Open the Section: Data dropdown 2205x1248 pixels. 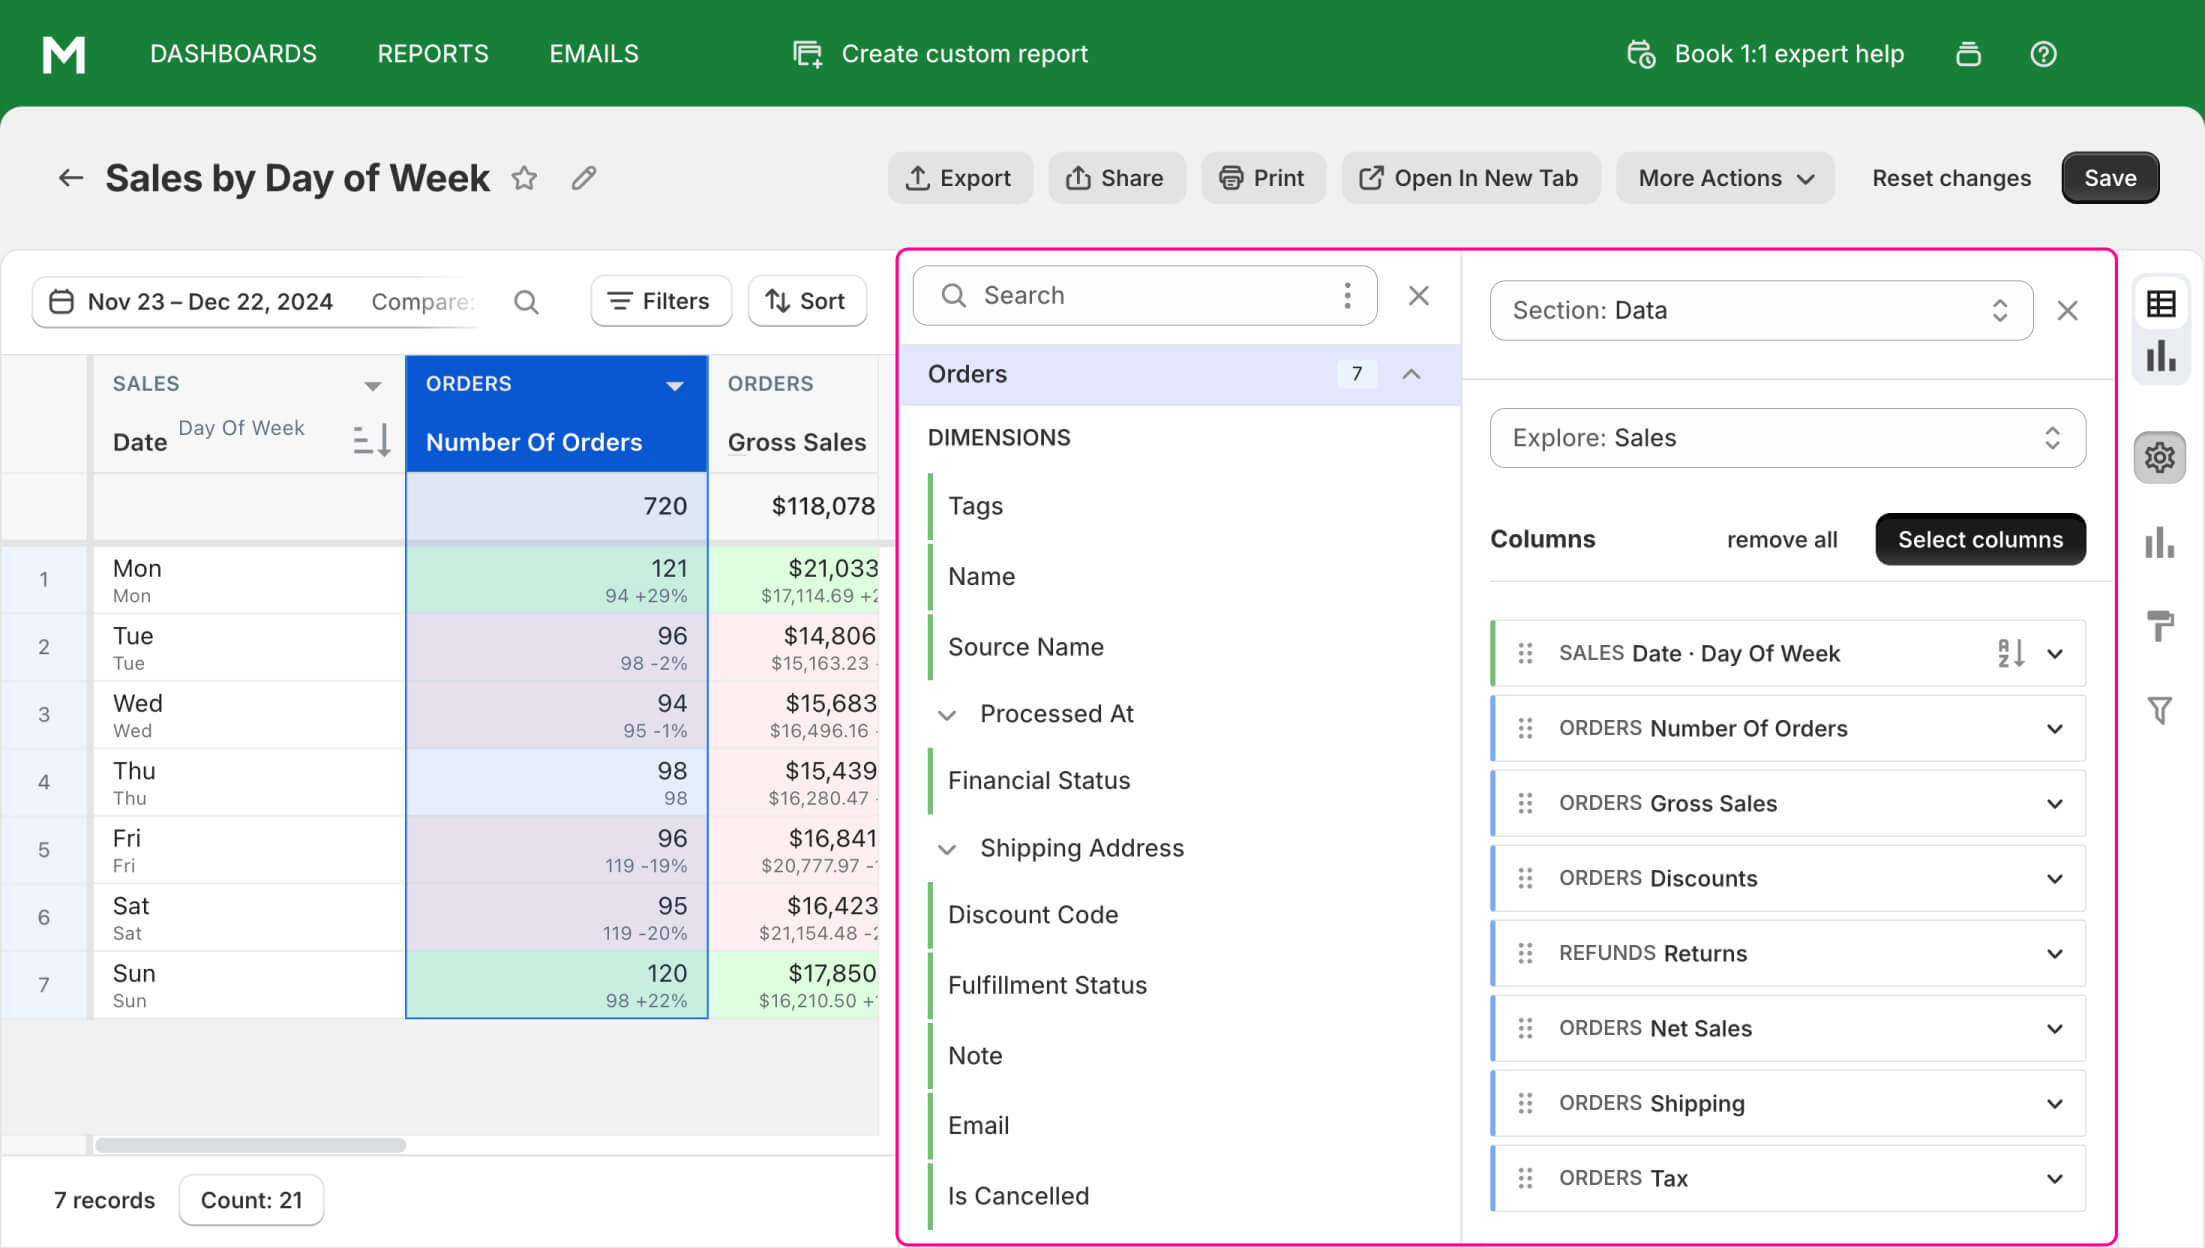pyautogui.click(x=1760, y=311)
